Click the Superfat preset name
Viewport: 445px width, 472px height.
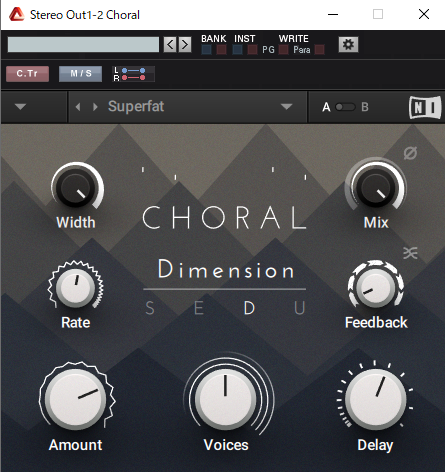click(136, 107)
